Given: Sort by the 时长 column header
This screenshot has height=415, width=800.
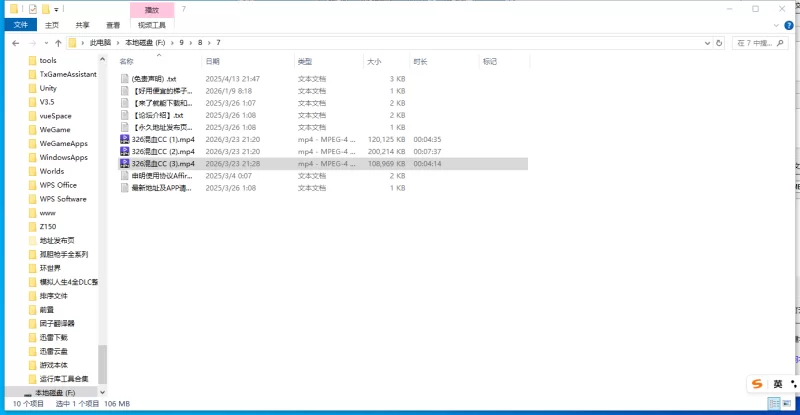Looking at the screenshot, I should (420, 61).
